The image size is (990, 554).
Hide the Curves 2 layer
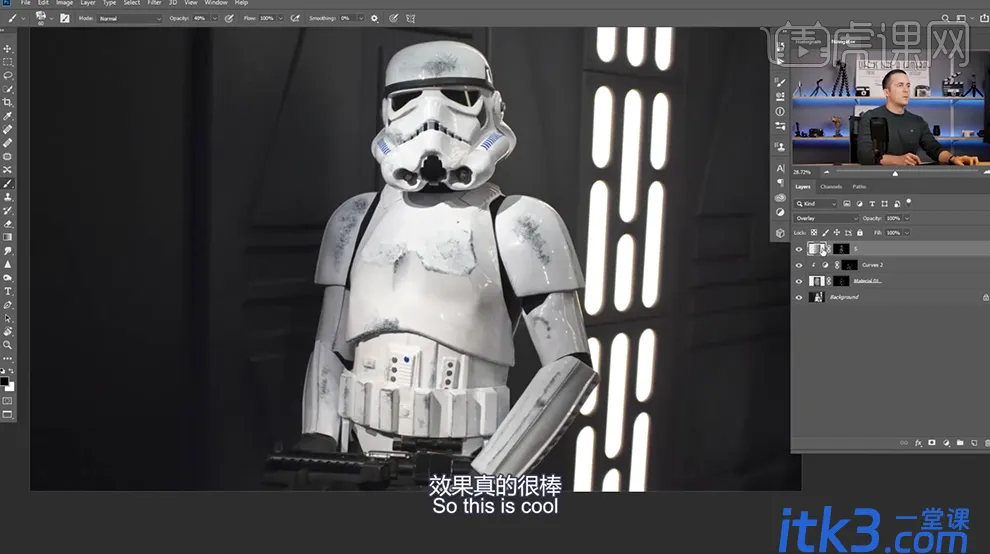pyautogui.click(x=799, y=265)
